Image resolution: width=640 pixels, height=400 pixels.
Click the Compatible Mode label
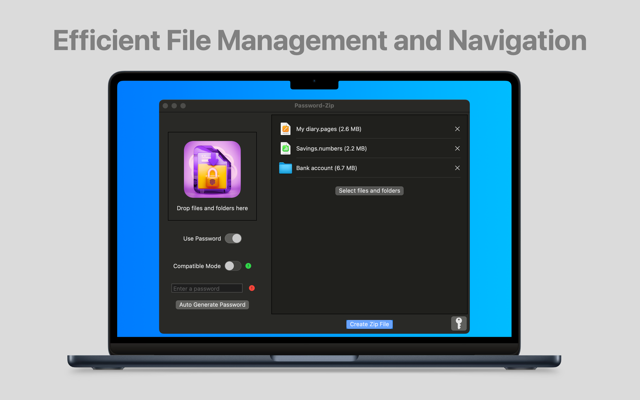[197, 266]
